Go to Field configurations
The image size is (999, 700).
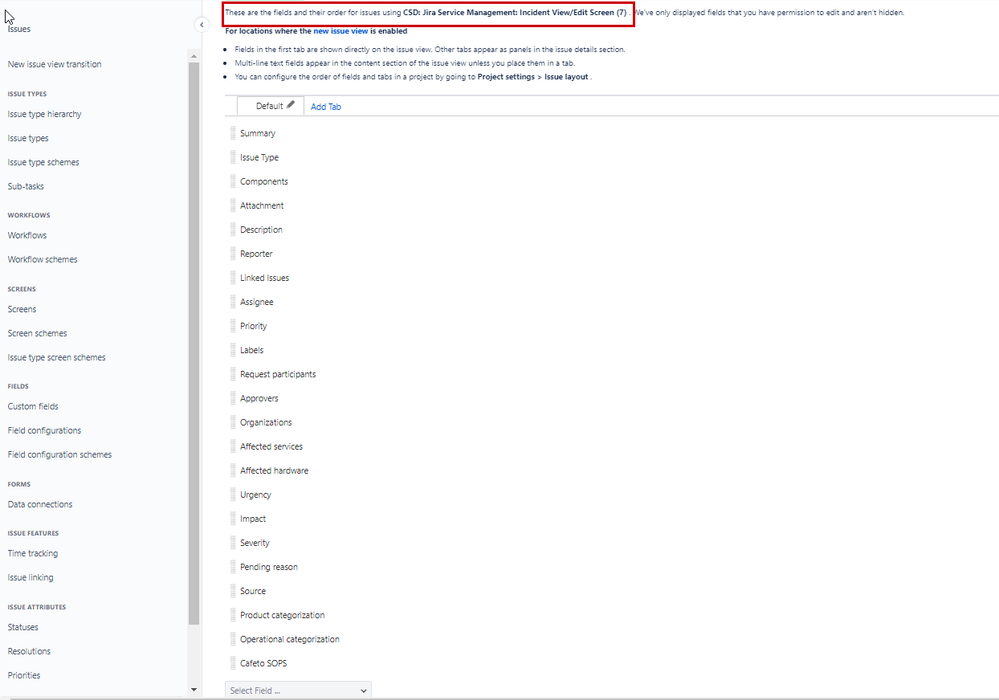pos(44,431)
